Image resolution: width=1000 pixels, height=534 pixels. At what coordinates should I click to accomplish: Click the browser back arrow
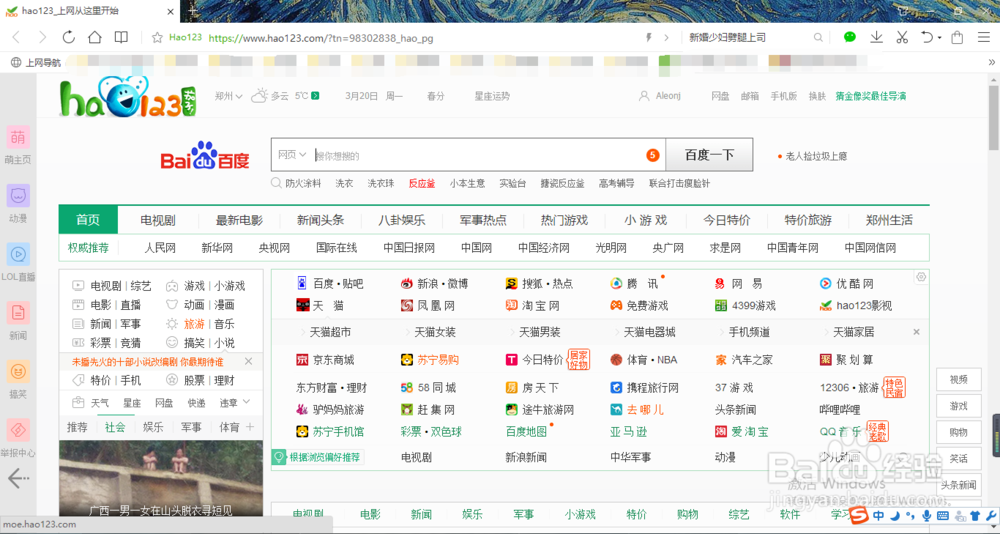click(17, 38)
